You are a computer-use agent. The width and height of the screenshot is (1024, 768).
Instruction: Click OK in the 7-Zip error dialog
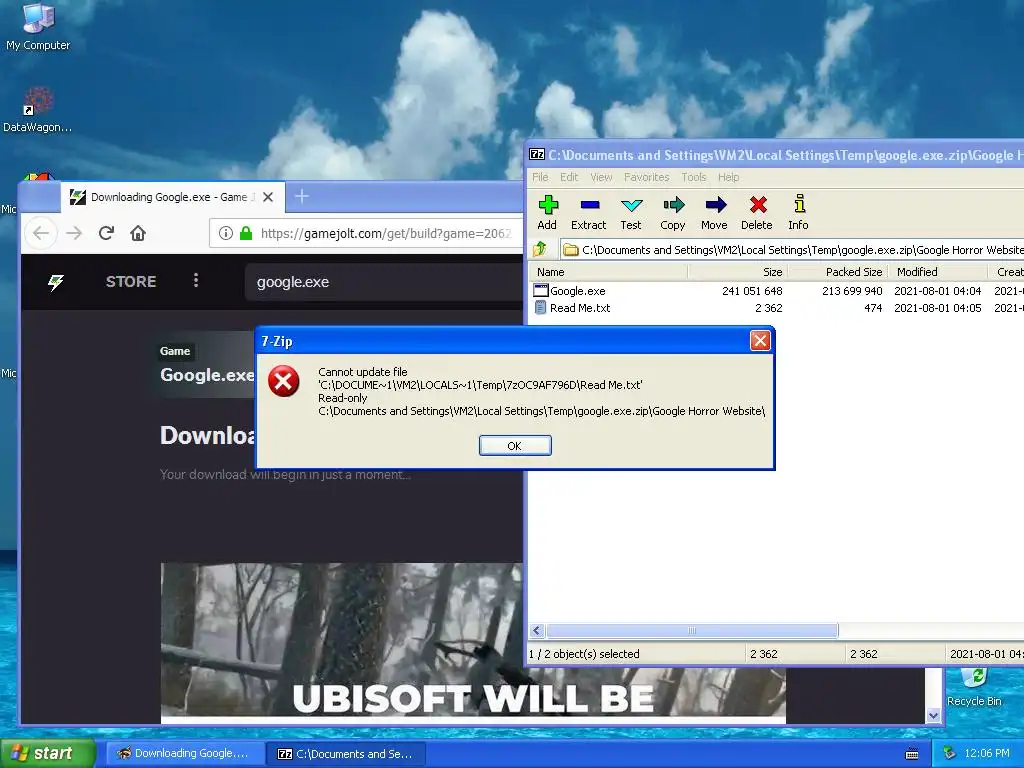pos(515,445)
